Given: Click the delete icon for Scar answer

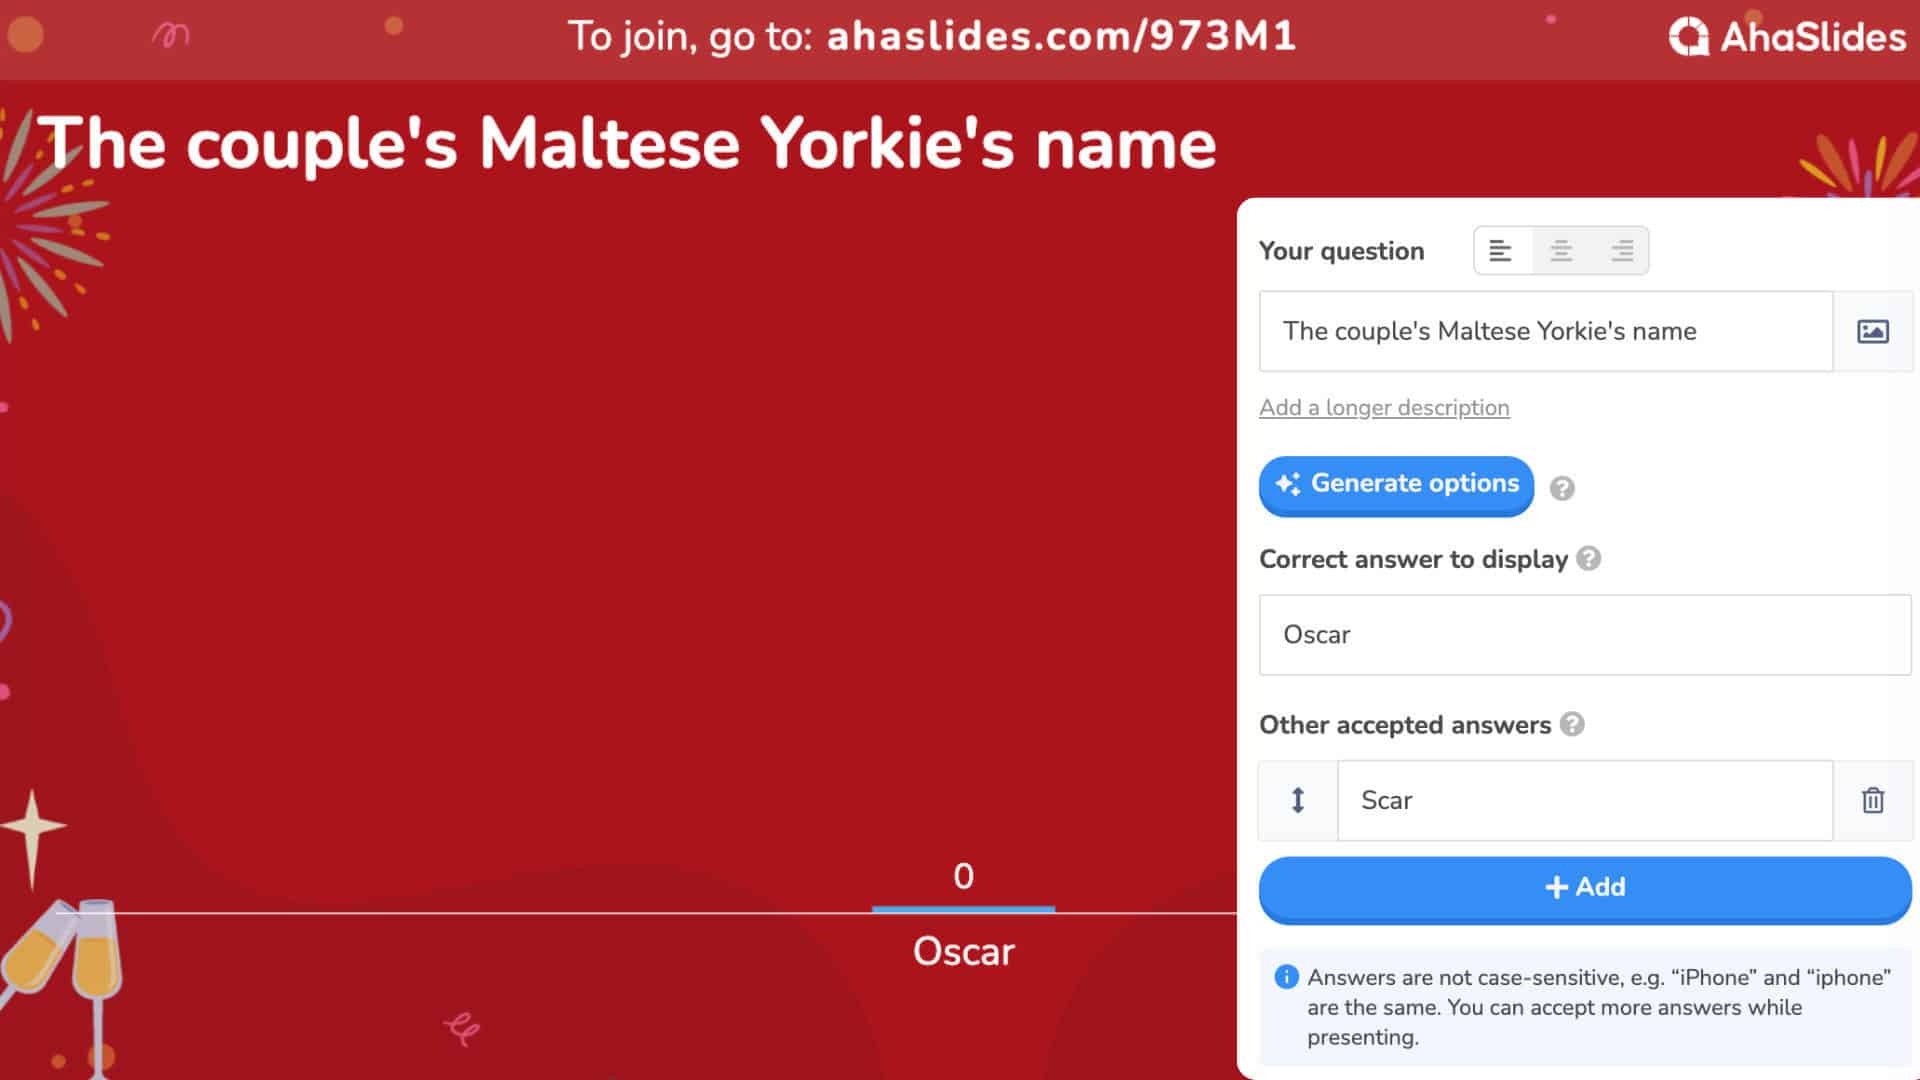Looking at the screenshot, I should click(x=1873, y=800).
